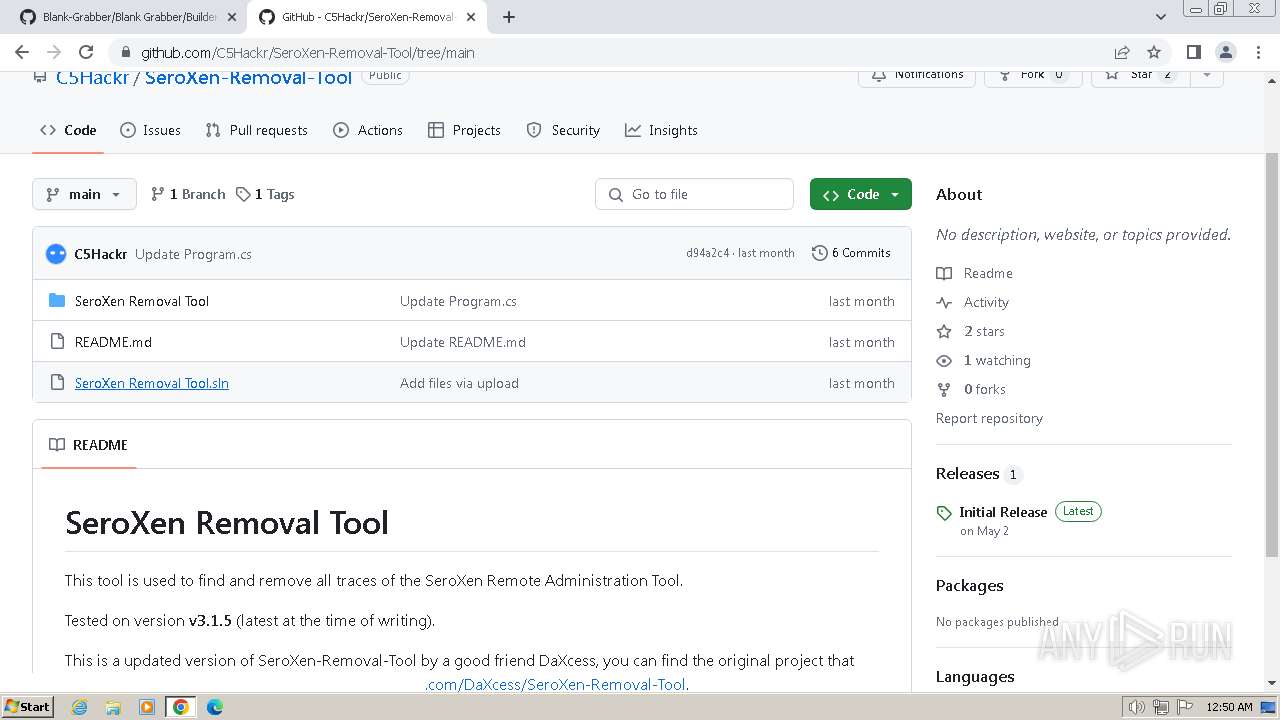
Task: Click file icon beside SeroXen Removal Tool.sln
Action: tap(57, 383)
